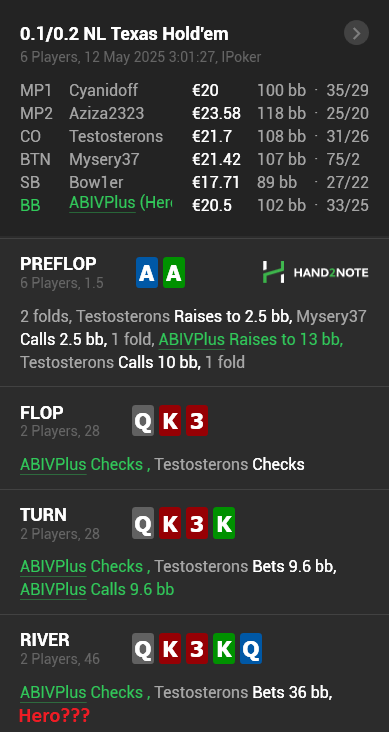The height and width of the screenshot is (732, 389).
Task: Click the red King card in turn row
Action: click(x=170, y=523)
